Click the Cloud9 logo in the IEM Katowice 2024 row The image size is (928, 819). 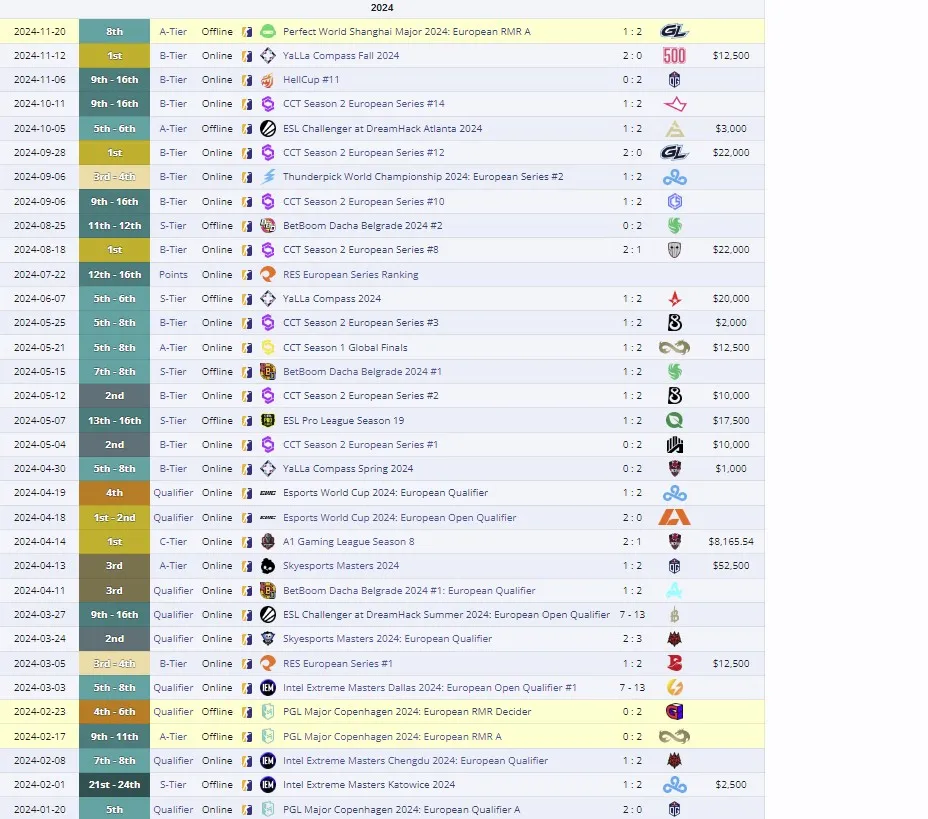click(x=675, y=785)
